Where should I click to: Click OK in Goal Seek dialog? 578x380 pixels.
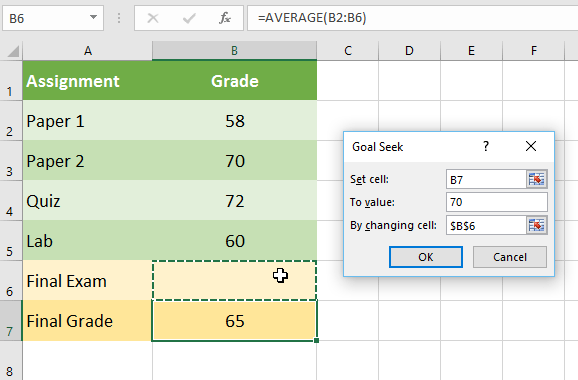pos(426,257)
